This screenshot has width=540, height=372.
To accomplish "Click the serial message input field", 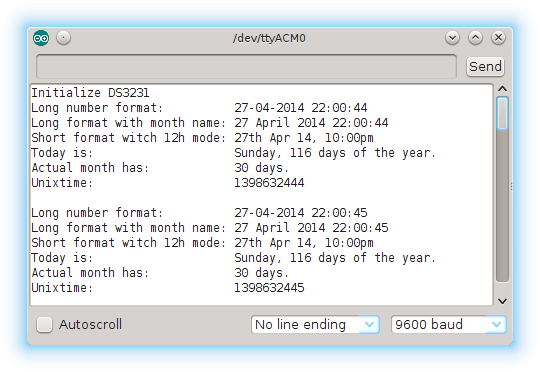I will pos(247,66).
